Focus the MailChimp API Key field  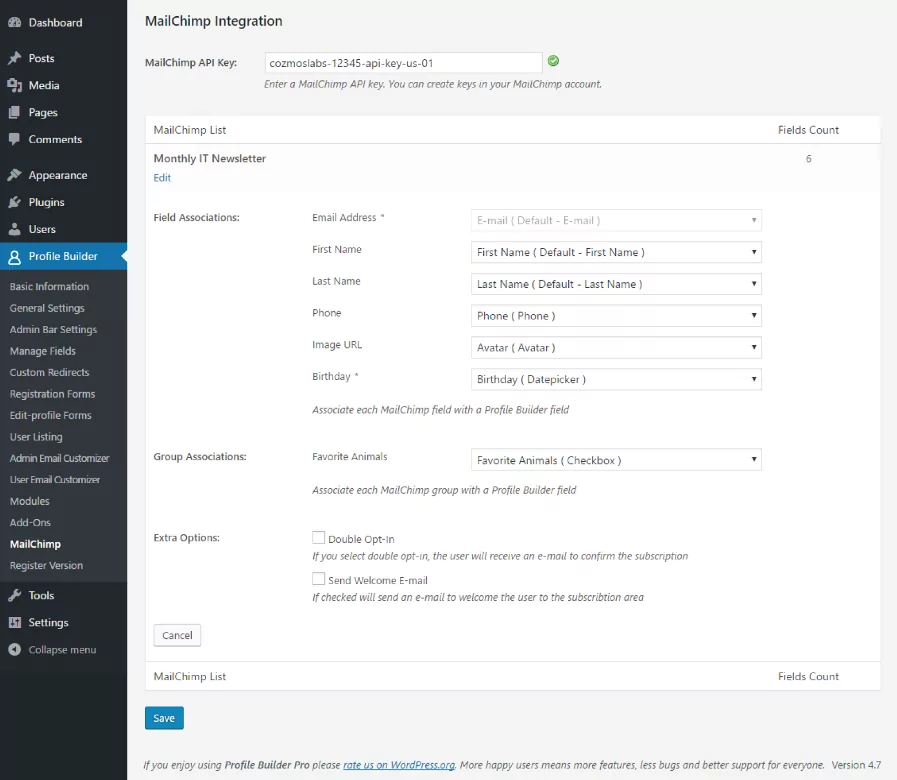pyautogui.click(x=403, y=63)
